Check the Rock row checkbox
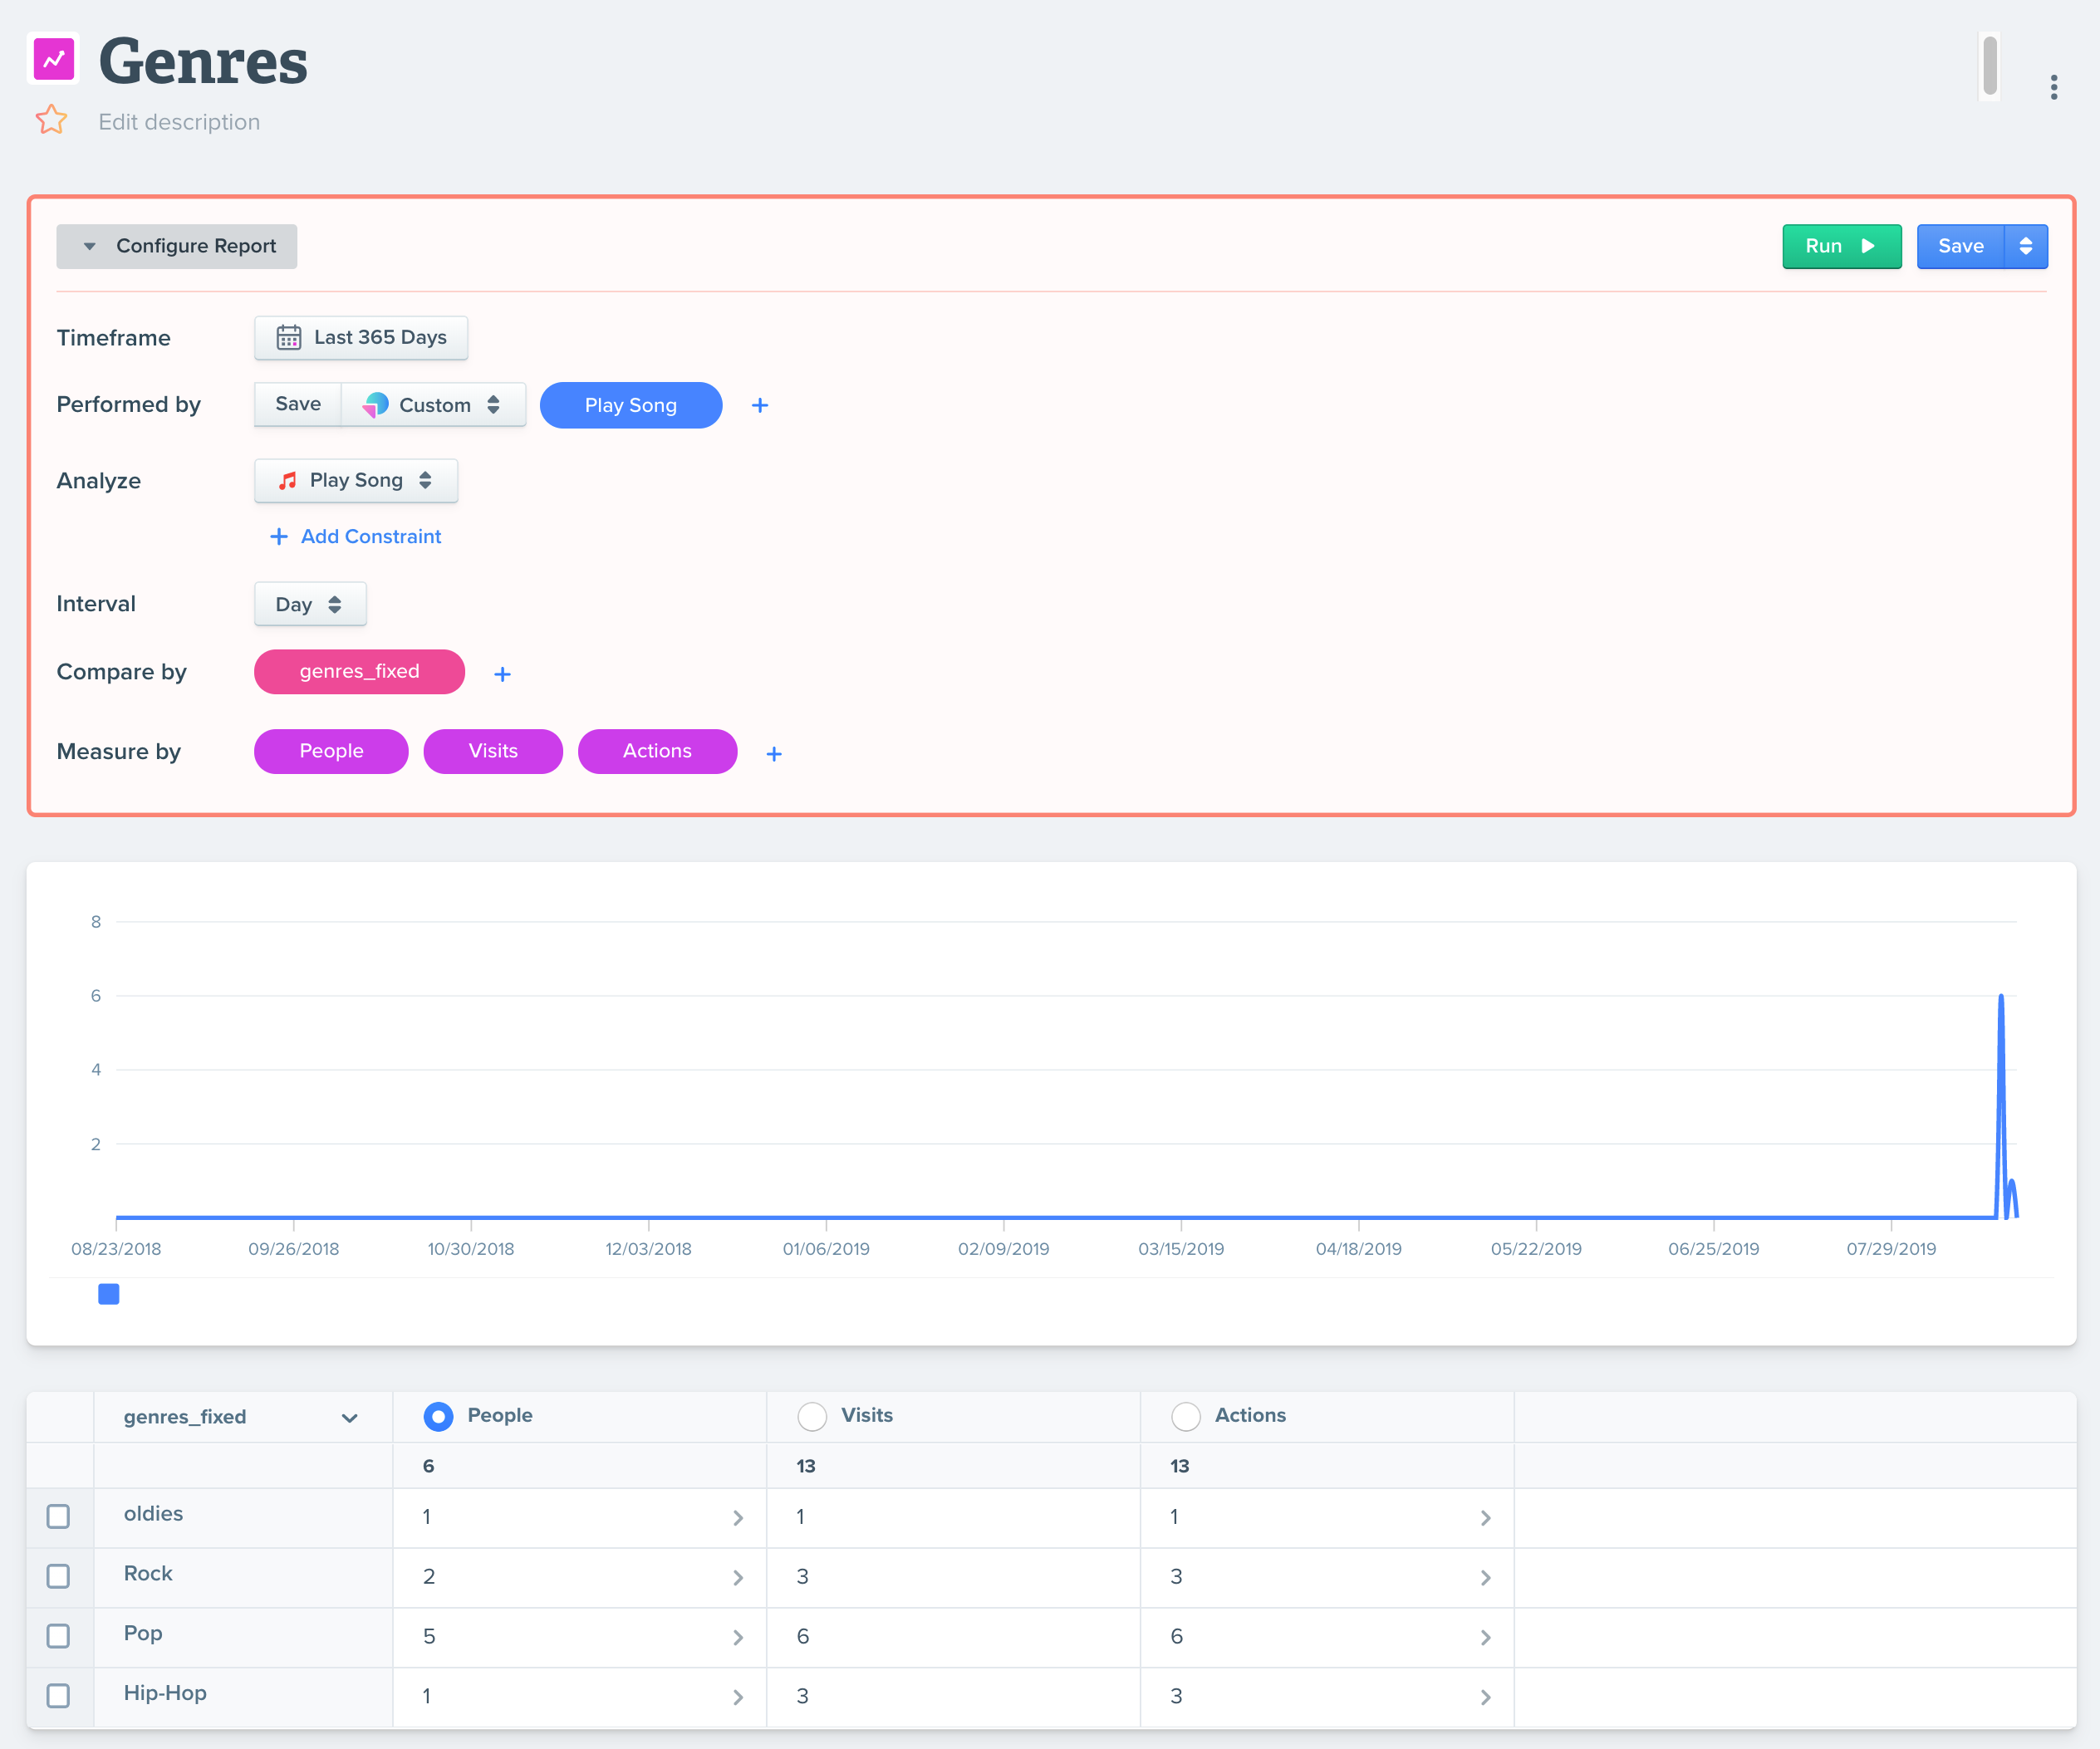This screenshot has height=1749, width=2100. coord(59,1576)
